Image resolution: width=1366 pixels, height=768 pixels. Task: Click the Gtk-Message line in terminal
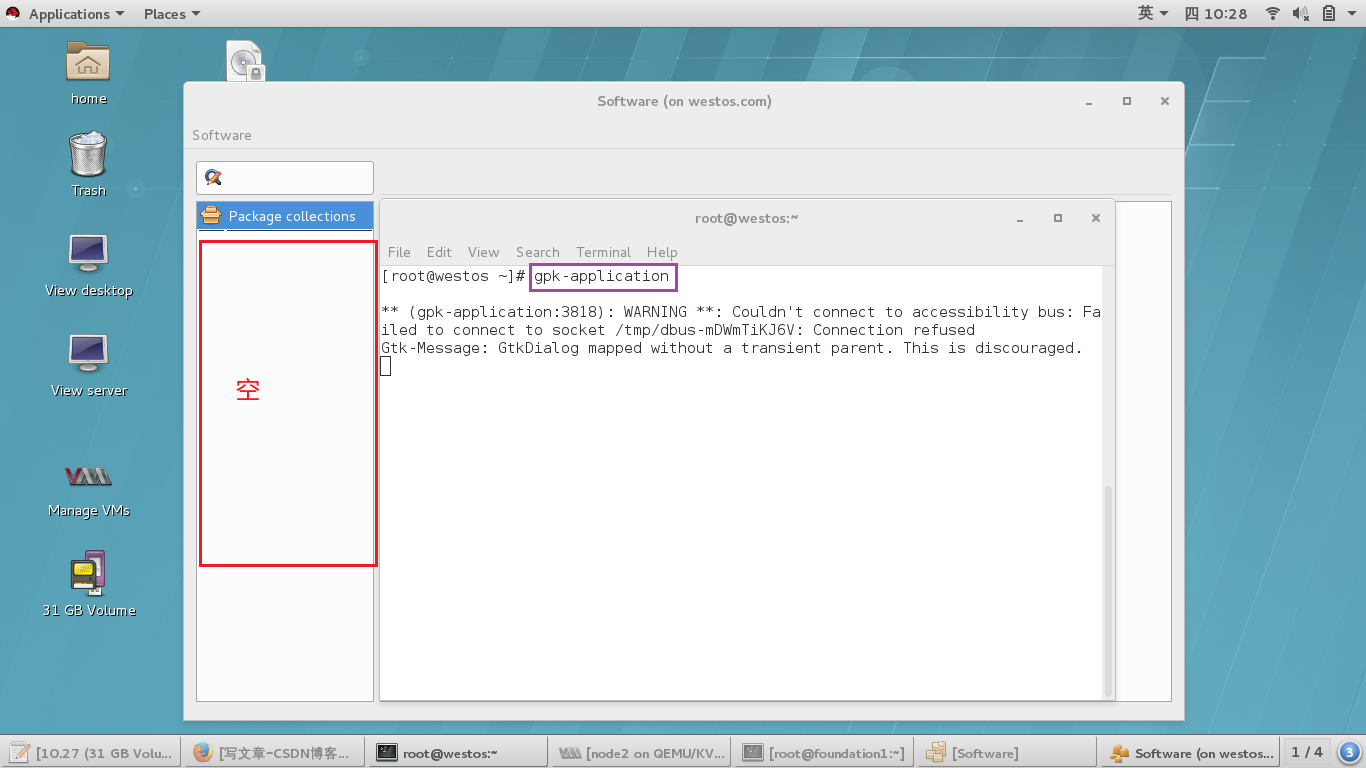point(732,348)
